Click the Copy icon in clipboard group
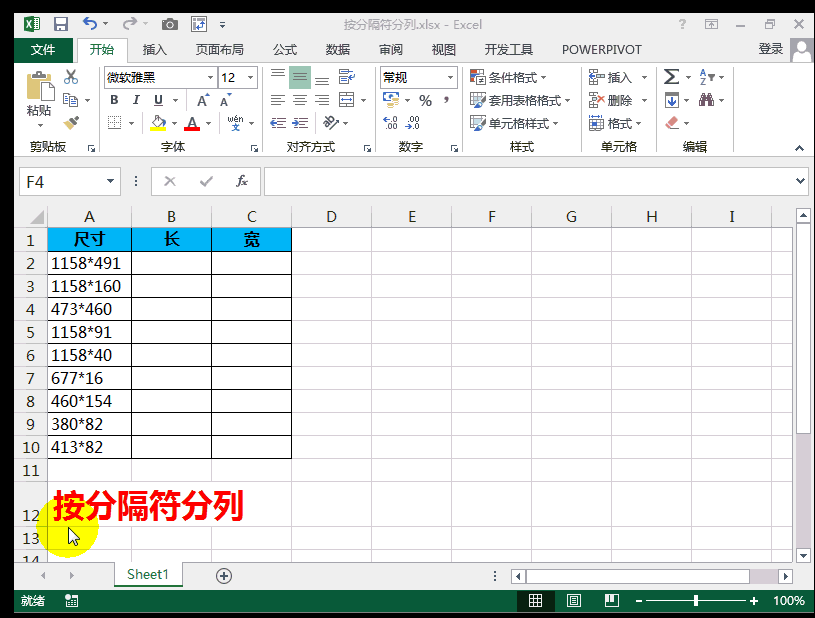 point(70,100)
